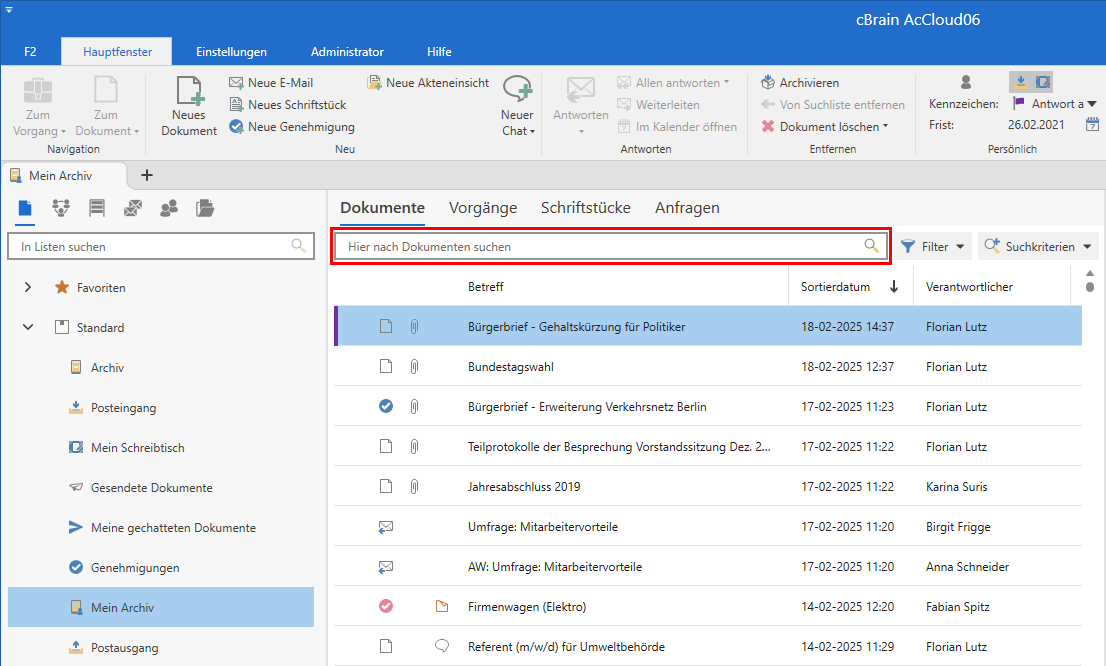Switch to the Vorgänge tab
1106x666 pixels.
[483, 208]
